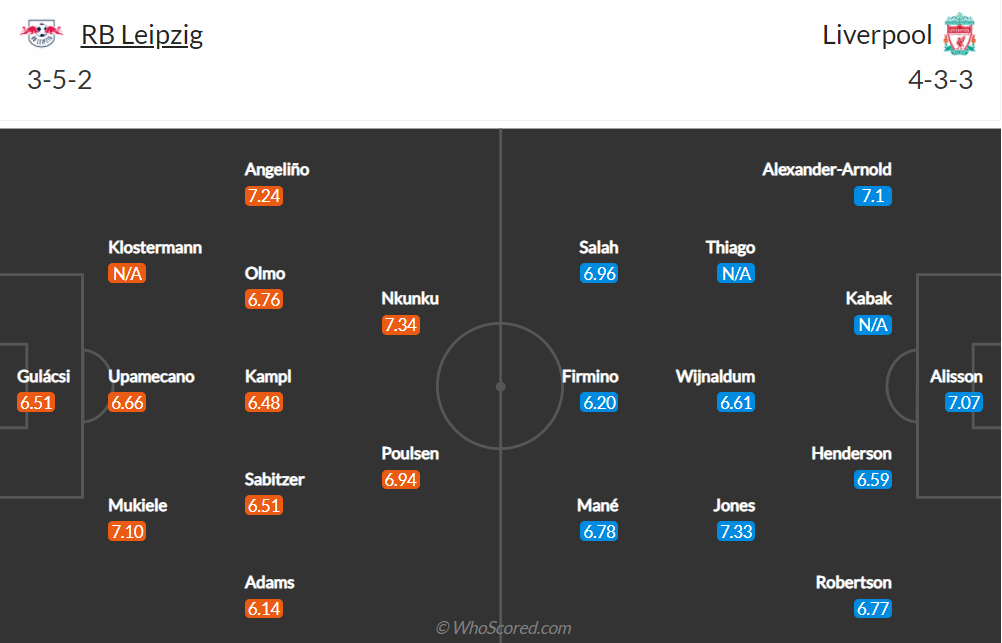
Task: Click Klostermann's N/A rating badge
Action: (127, 274)
